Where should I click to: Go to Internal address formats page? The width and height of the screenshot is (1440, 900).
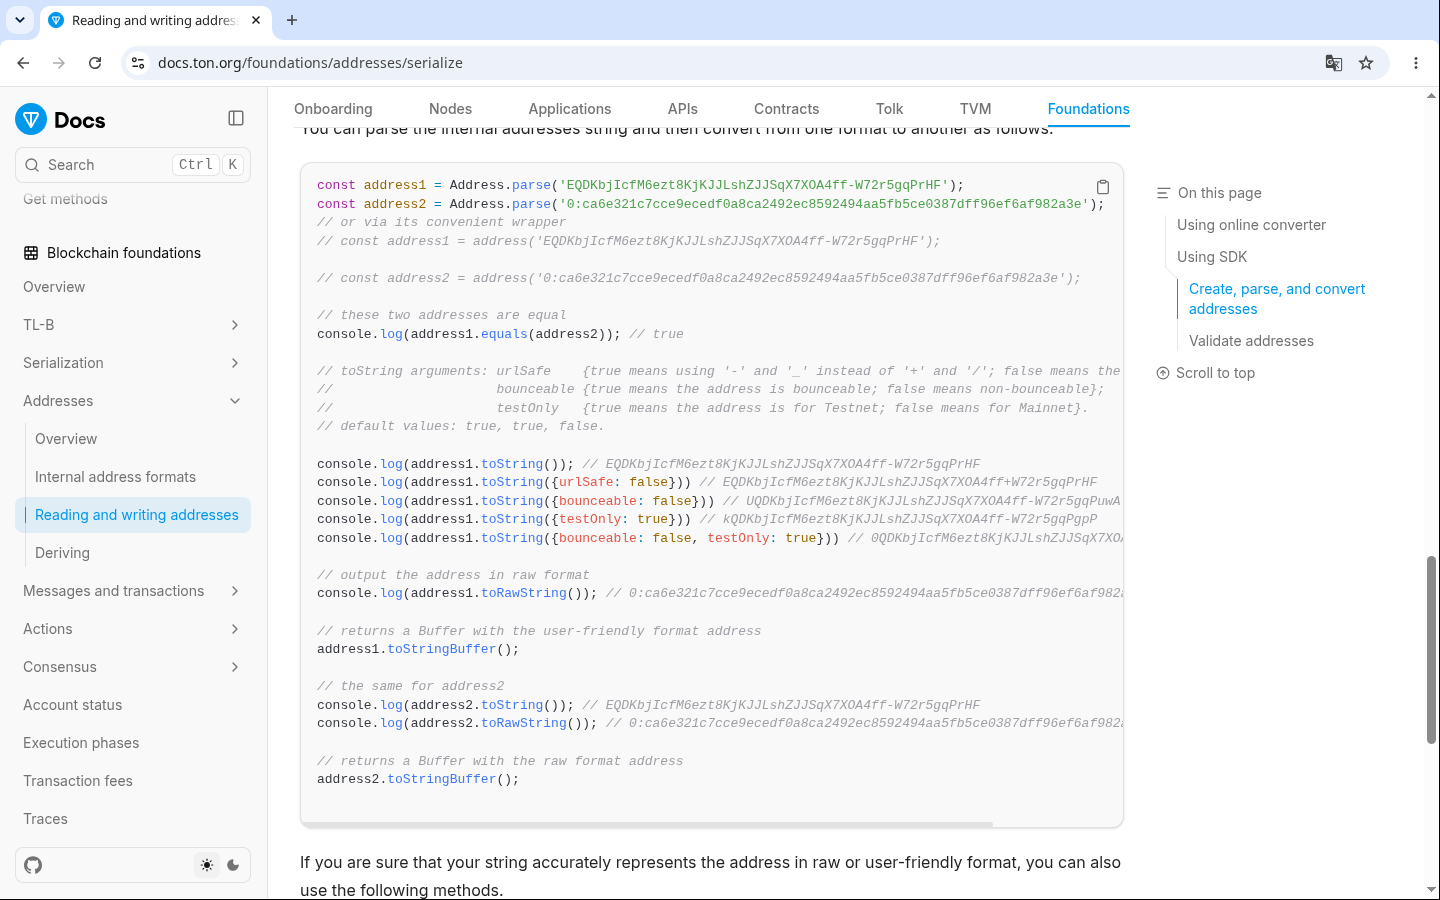(115, 477)
